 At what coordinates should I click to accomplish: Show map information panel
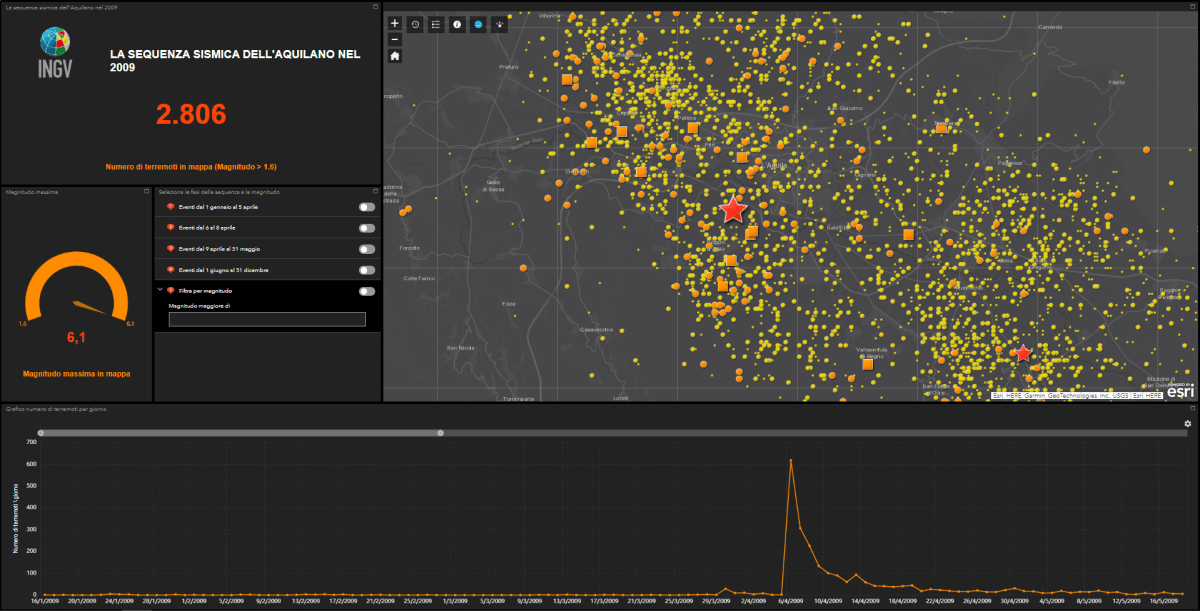[x=457, y=24]
